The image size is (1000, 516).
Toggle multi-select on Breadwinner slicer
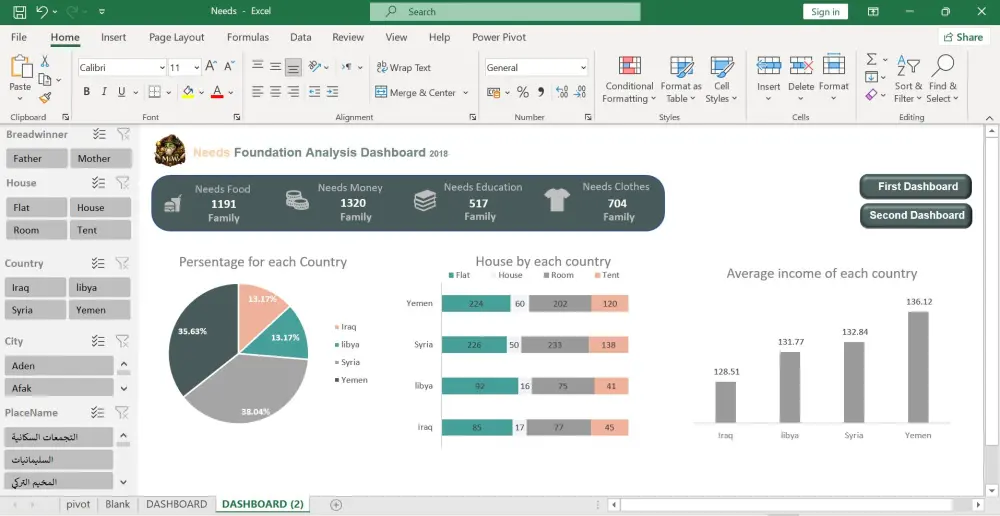[99, 134]
